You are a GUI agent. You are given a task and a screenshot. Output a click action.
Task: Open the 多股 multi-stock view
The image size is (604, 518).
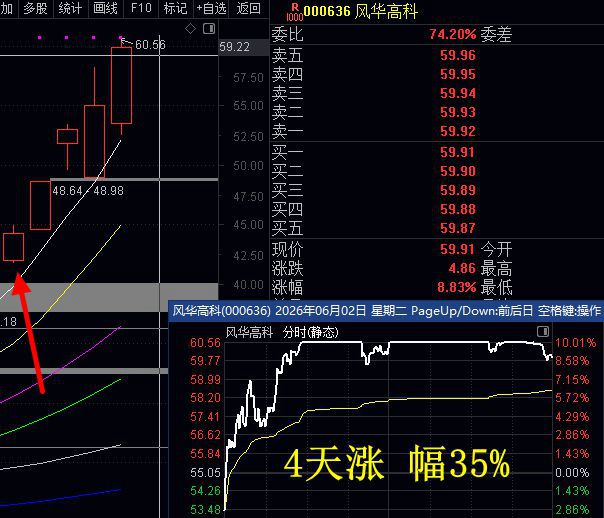tap(35, 8)
